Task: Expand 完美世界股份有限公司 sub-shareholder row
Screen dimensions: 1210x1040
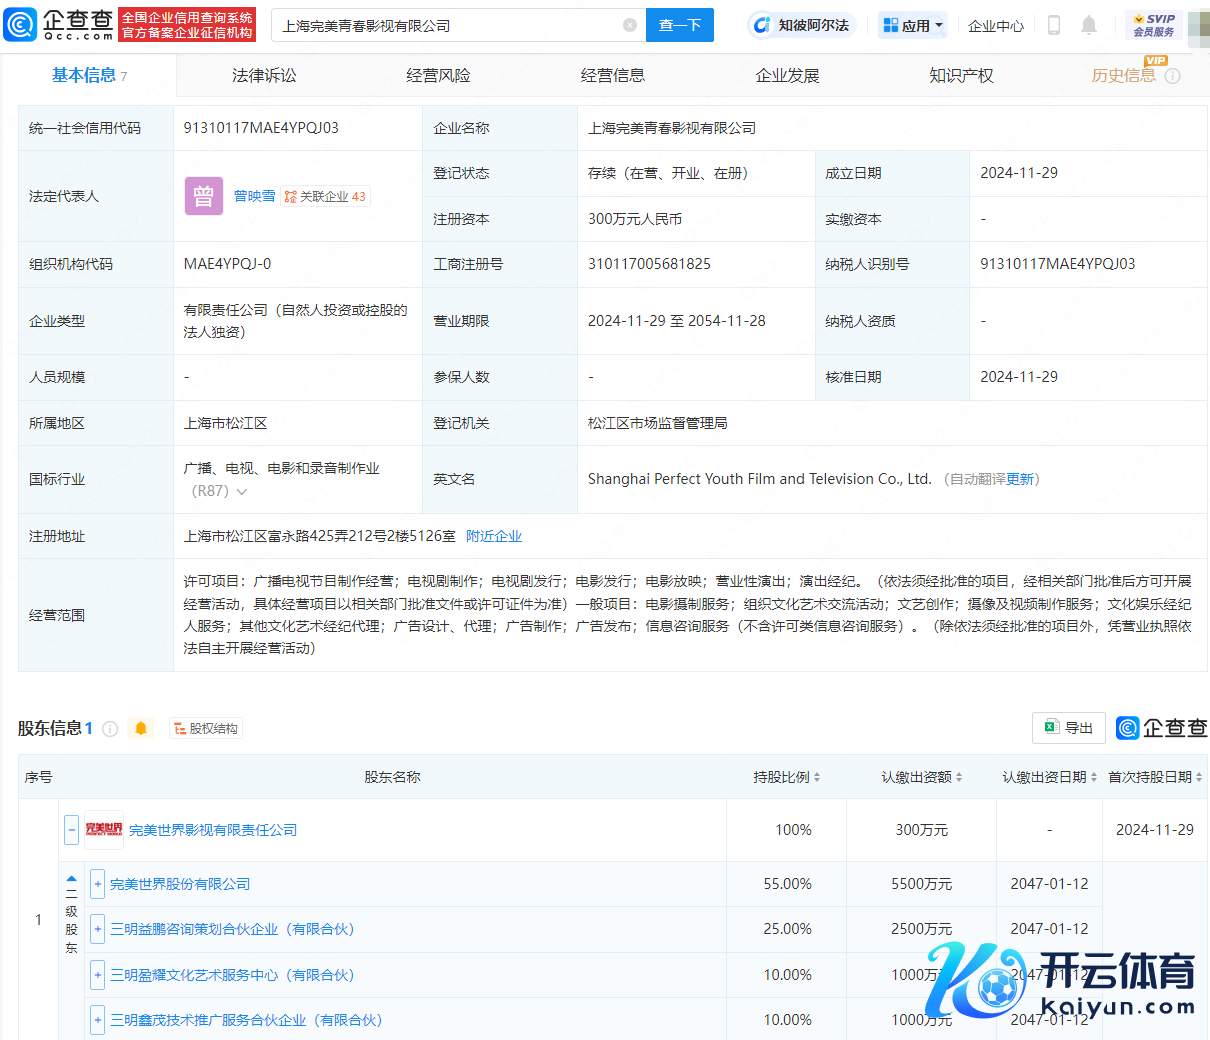Action: [98, 884]
